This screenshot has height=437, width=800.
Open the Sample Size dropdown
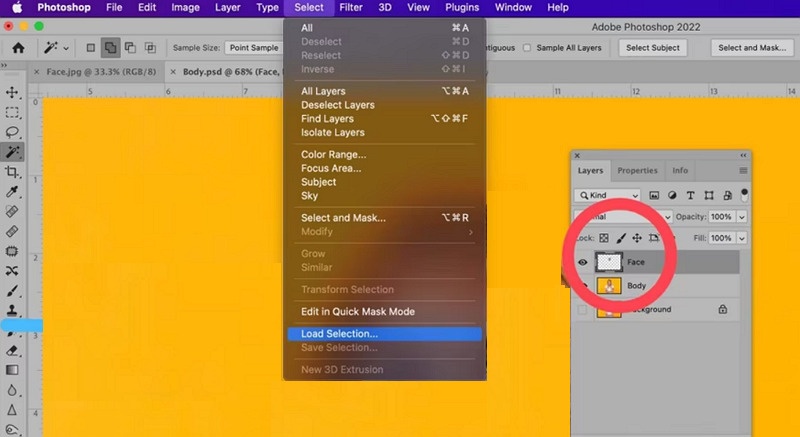(254, 47)
